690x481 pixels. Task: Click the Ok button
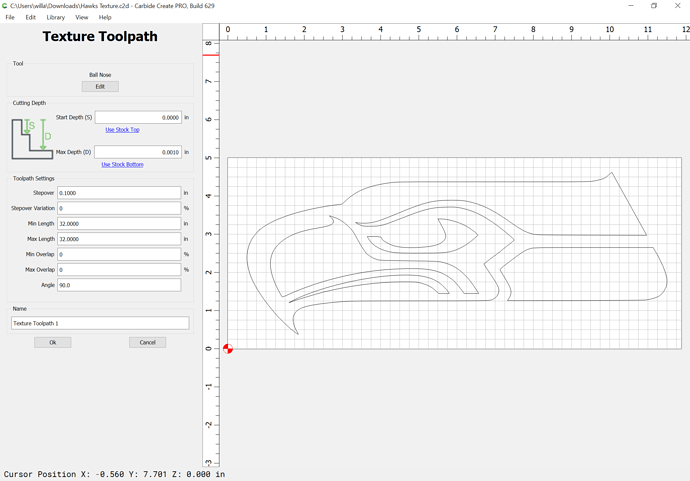coord(53,342)
